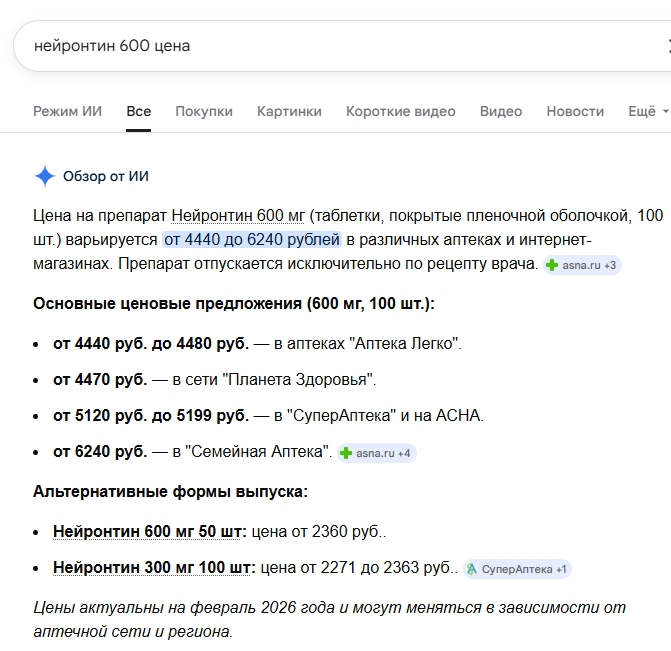Switch to the Режим ИИ tab
The height and width of the screenshot is (651, 671).
pyautogui.click(x=67, y=112)
